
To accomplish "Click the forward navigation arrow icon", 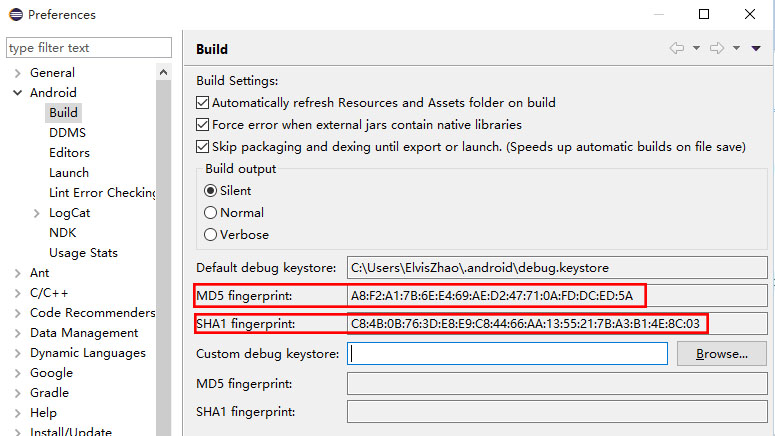I will tap(717, 48).
